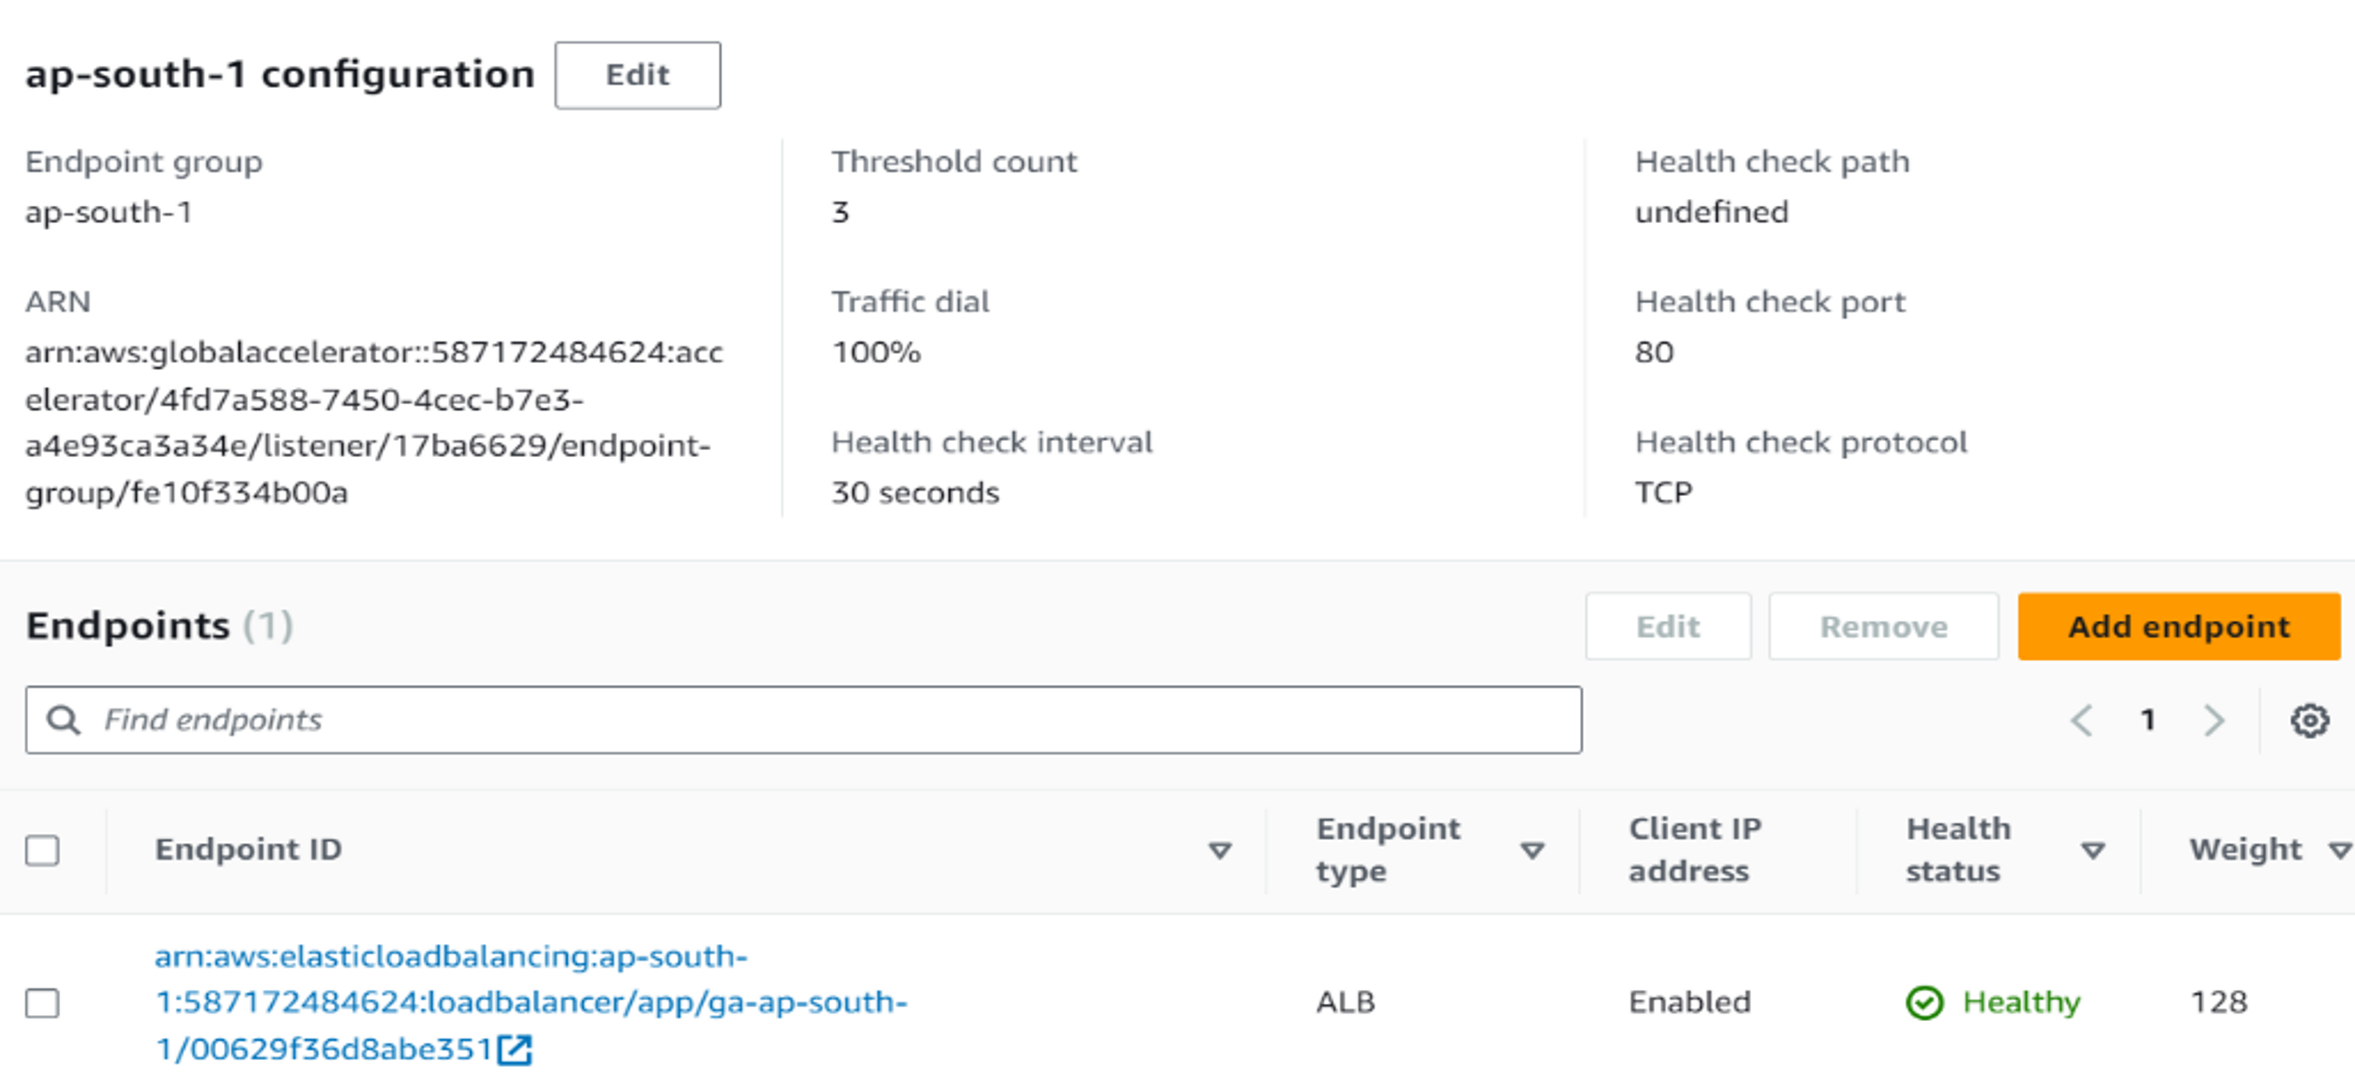
Task: Click Client IP address column header
Action: [1695, 850]
